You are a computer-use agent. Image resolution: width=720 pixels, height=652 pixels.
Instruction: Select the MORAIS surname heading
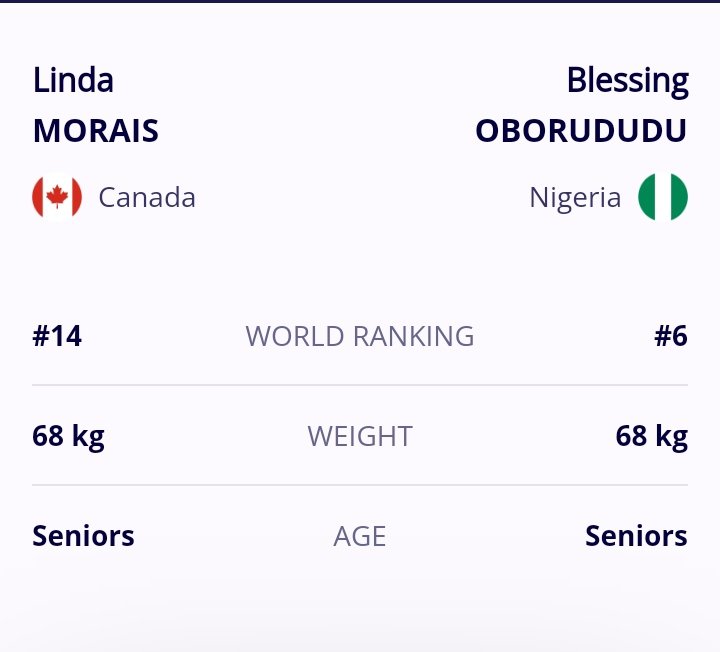(95, 131)
